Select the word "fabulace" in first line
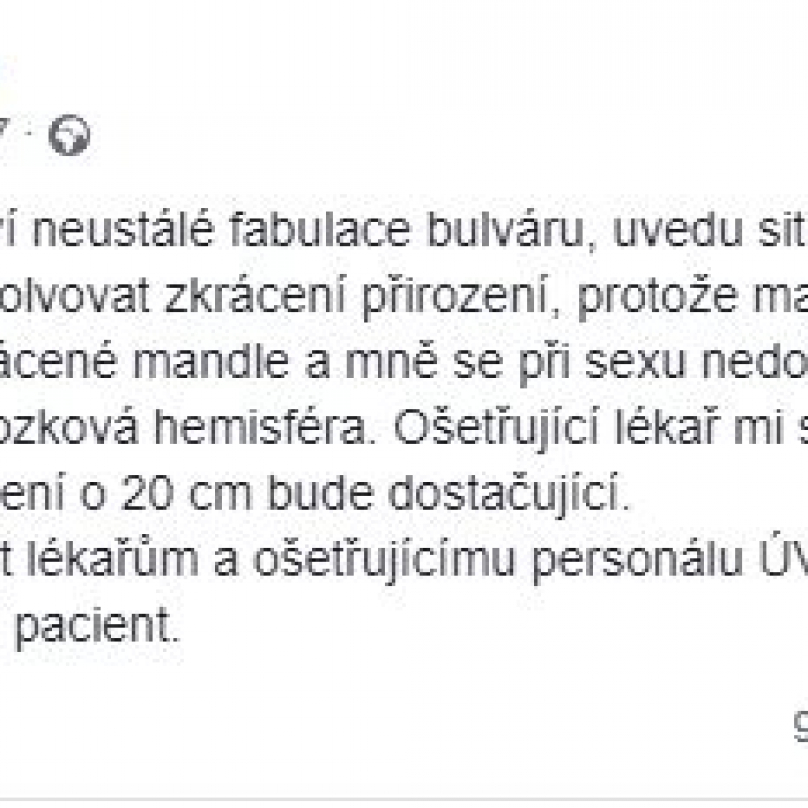The width and height of the screenshot is (808, 808). (320, 231)
